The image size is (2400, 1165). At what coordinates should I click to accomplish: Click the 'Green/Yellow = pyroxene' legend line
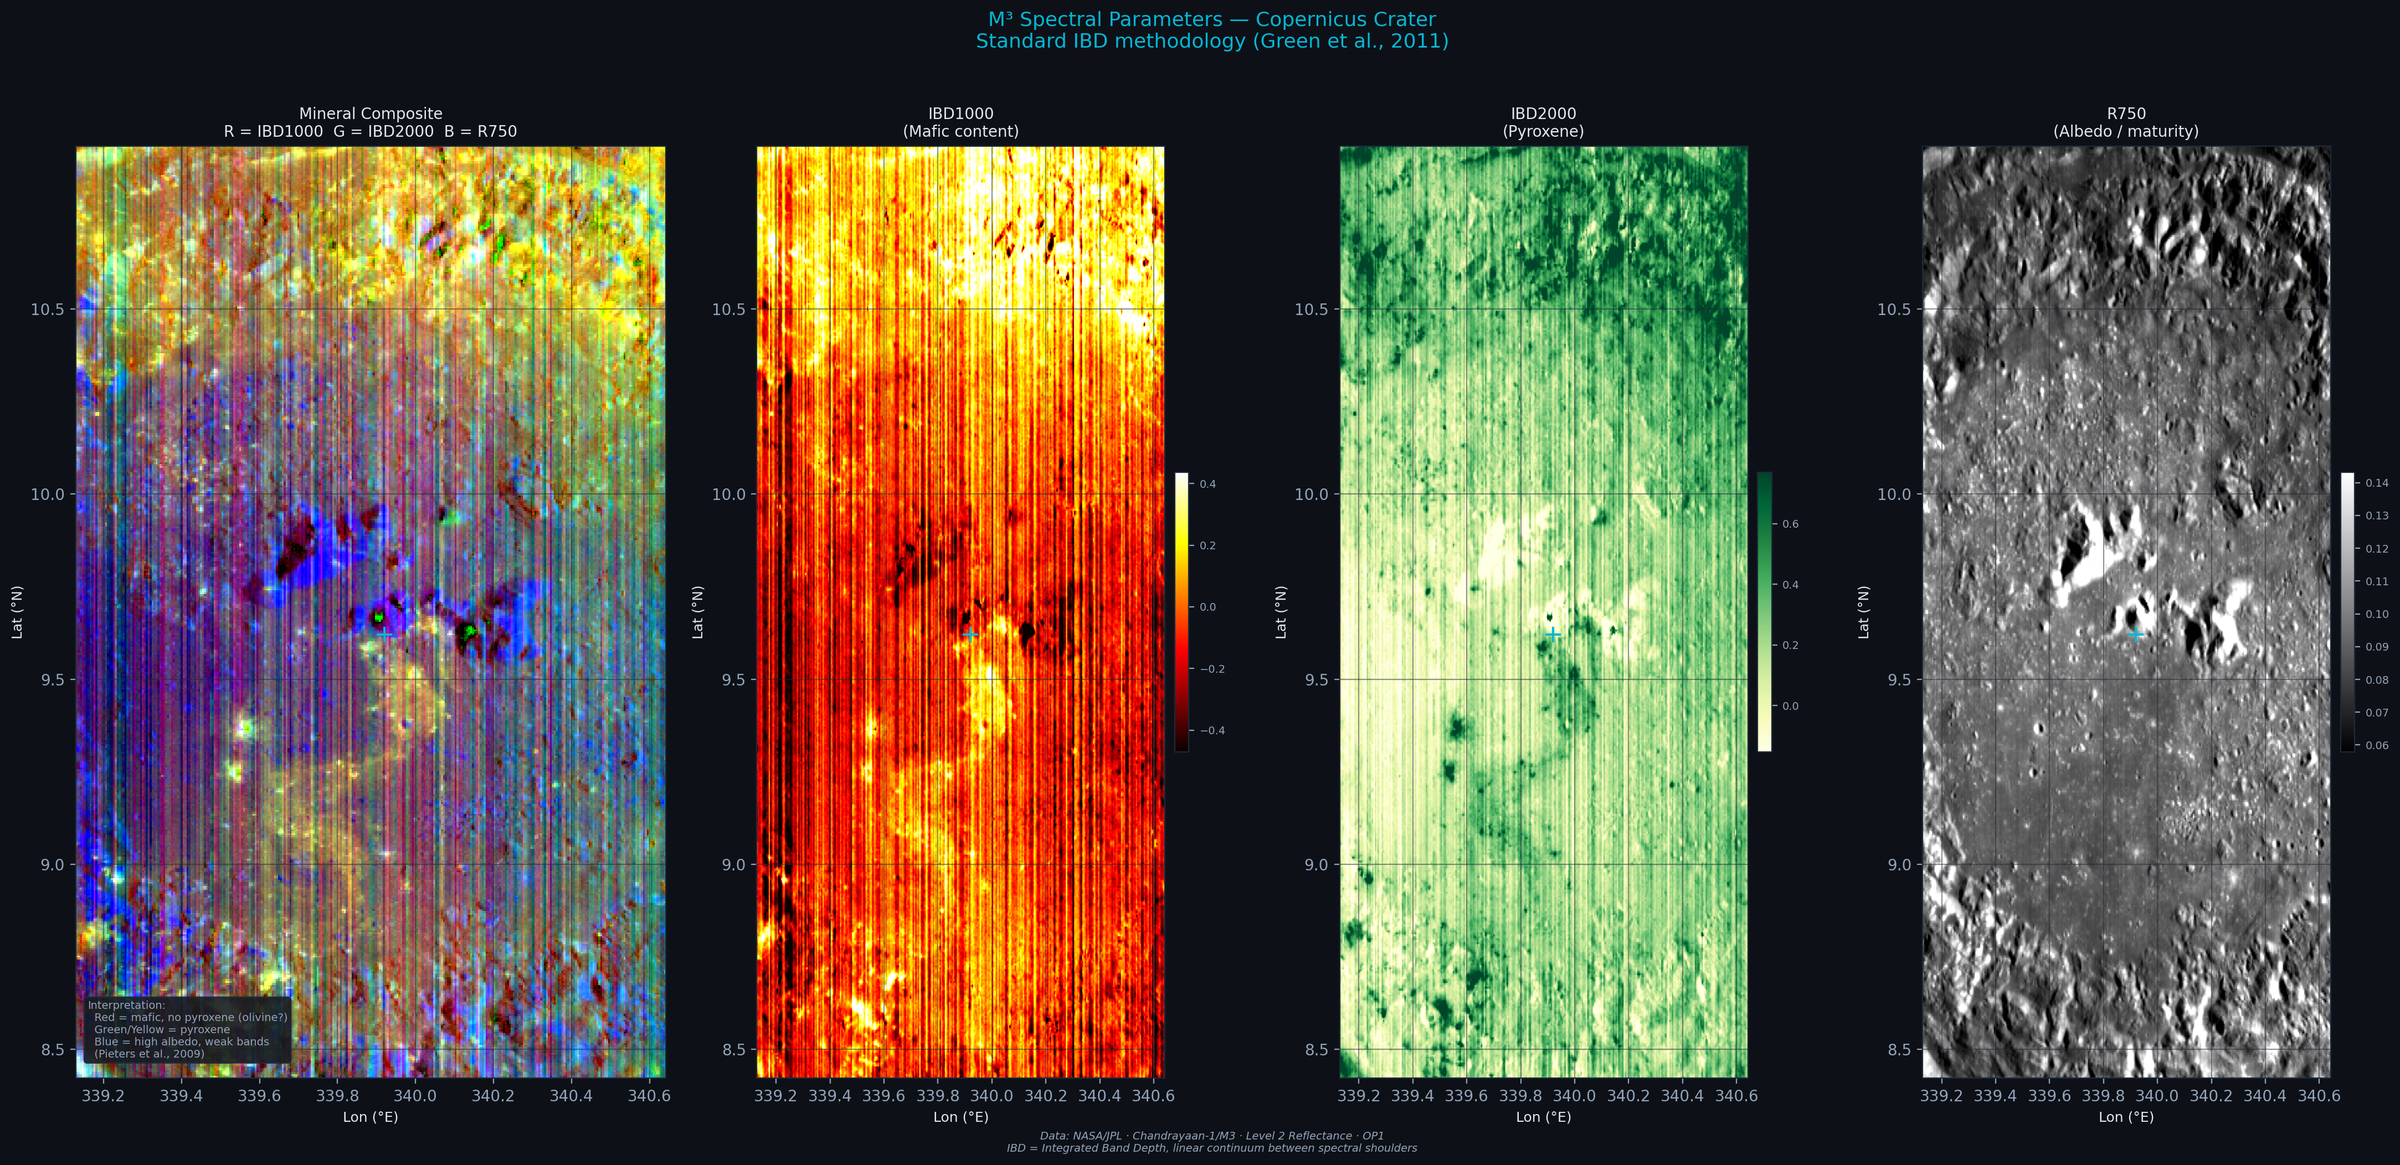coord(162,1029)
